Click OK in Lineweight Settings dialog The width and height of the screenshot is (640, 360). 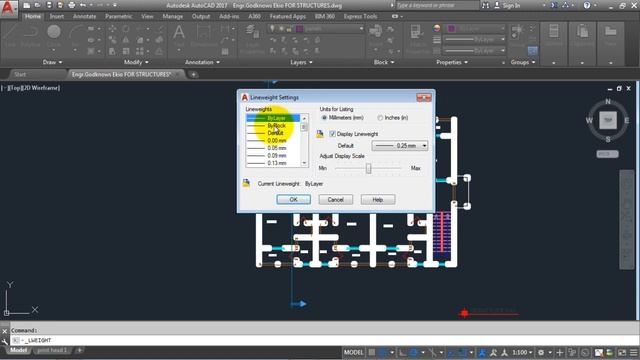pyautogui.click(x=293, y=200)
